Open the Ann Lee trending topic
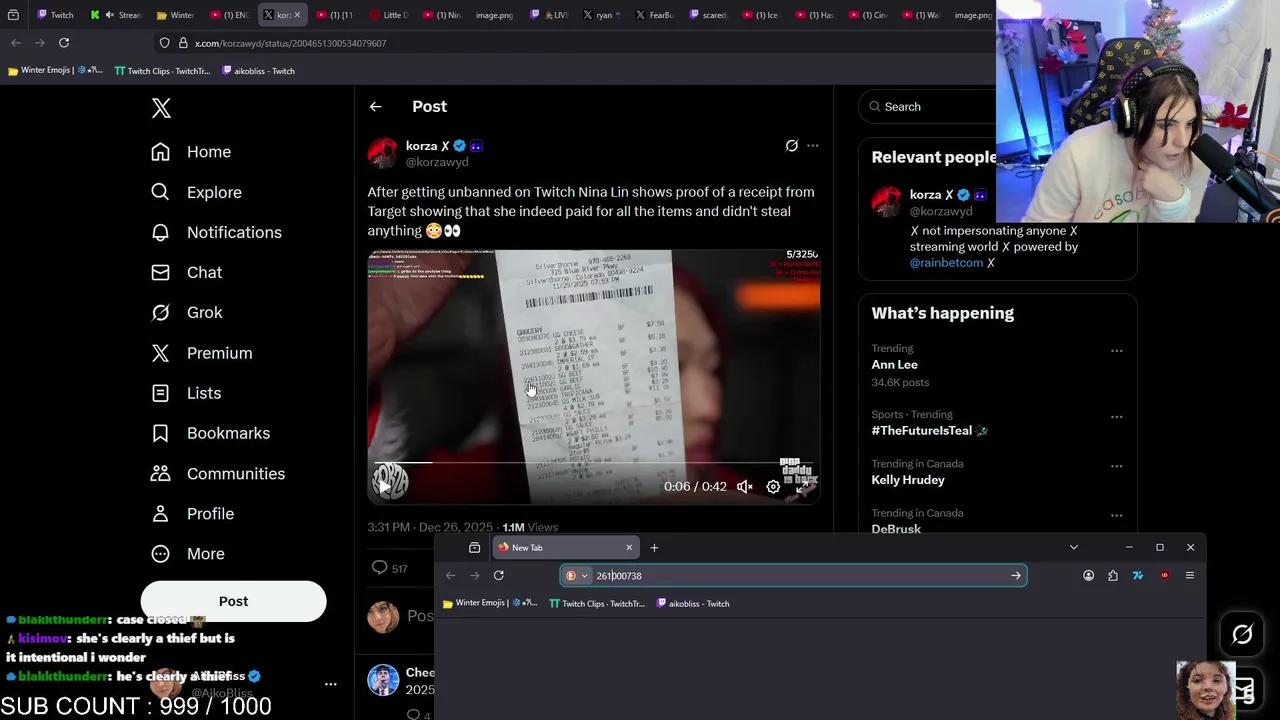Viewport: 1280px width, 720px height. (894, 365)
